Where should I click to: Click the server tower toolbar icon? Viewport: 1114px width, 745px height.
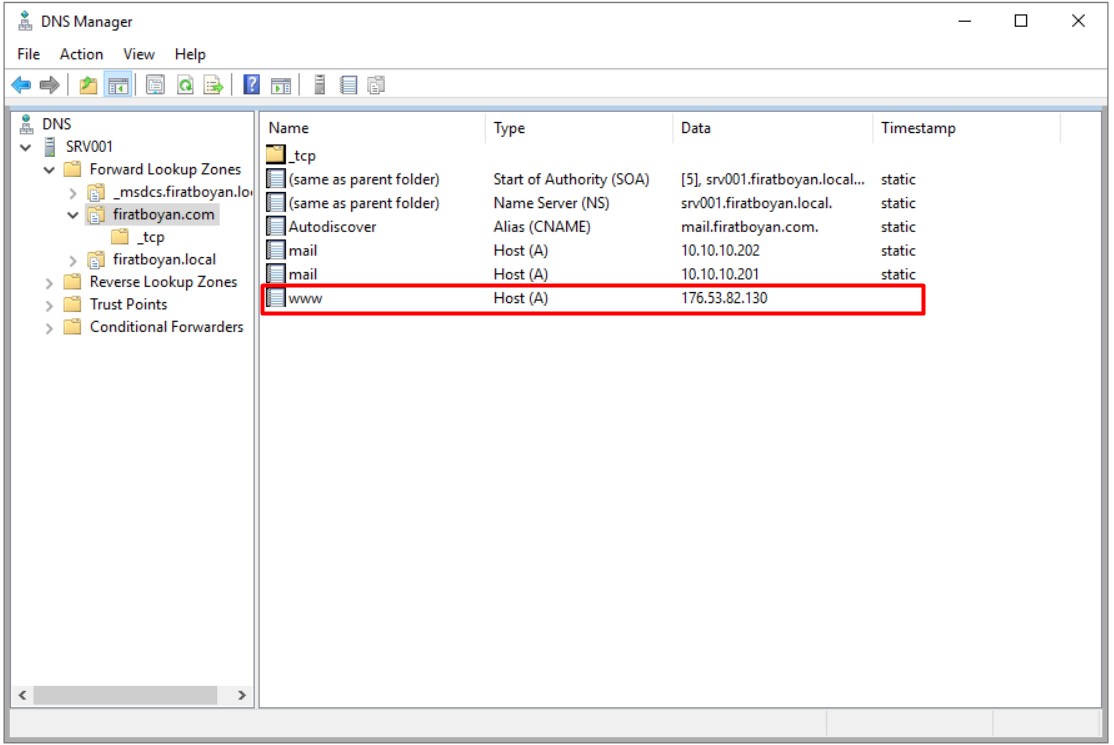point(320,85)
